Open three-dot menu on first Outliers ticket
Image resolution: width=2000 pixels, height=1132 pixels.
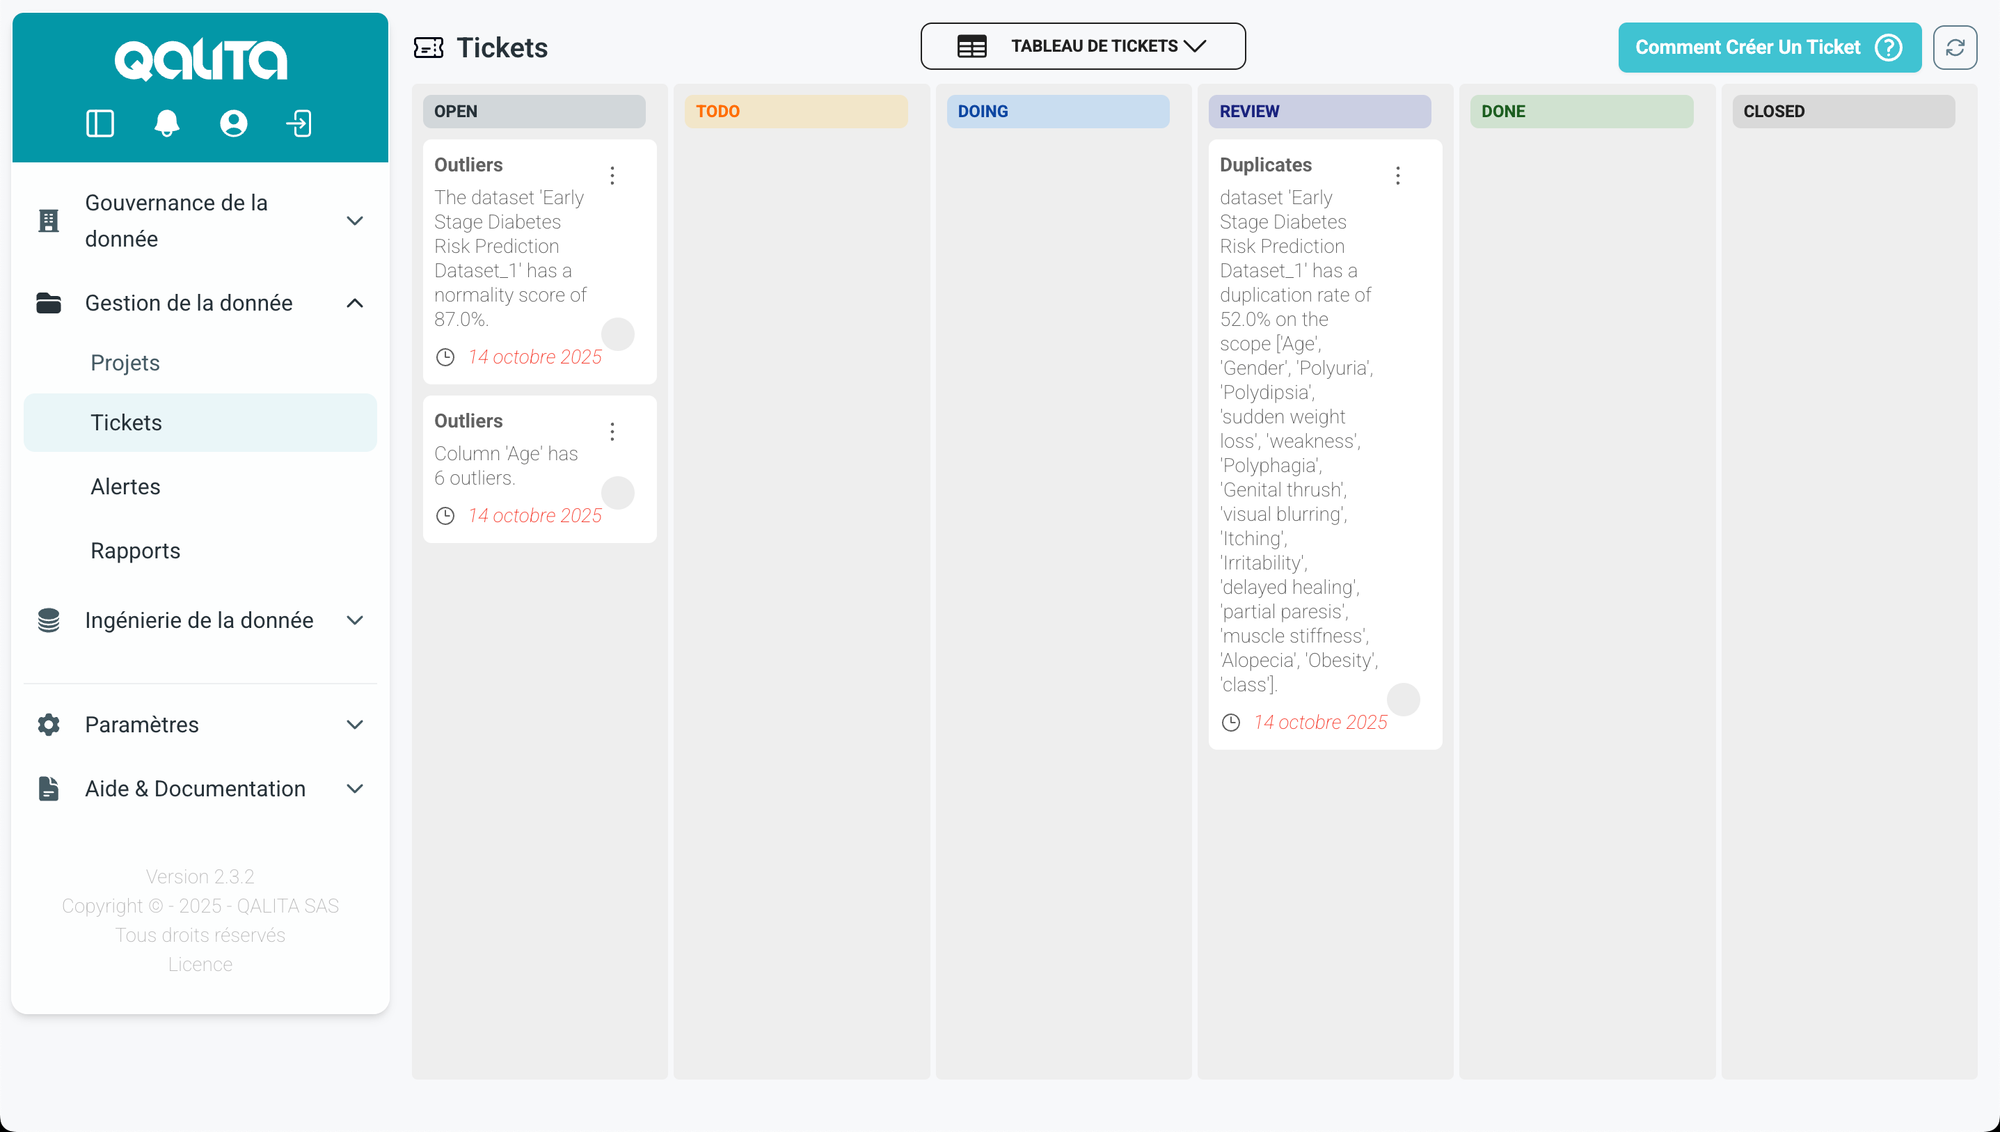(x=612, y=176)
